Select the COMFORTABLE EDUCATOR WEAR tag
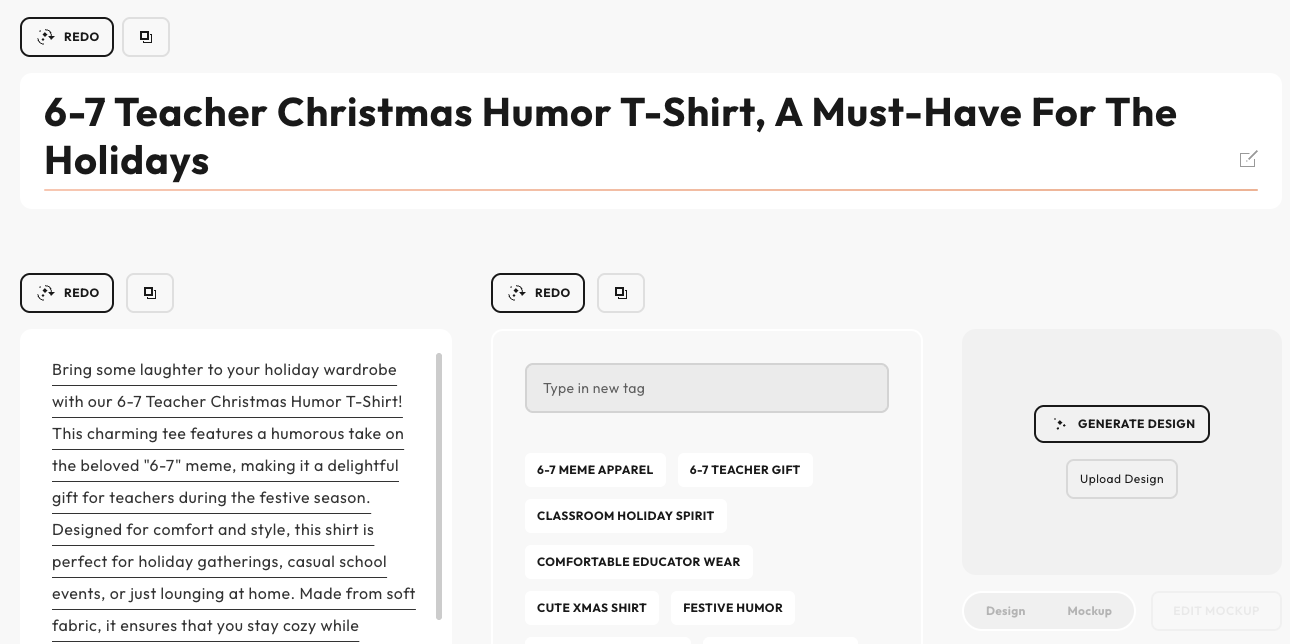 639,562
